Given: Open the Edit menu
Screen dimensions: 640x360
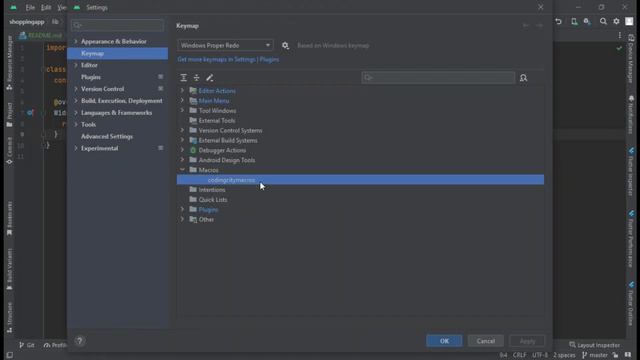Looking at the screenshot, I should click(46, 7).
